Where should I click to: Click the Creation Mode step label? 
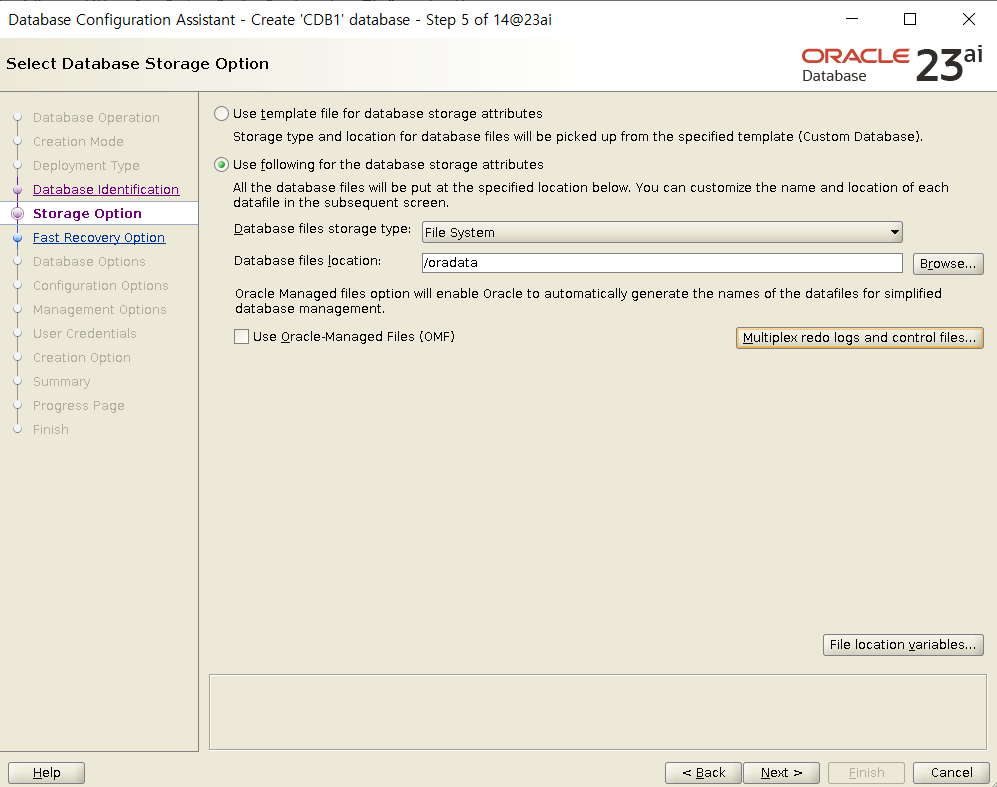click(x=78, y=142)
